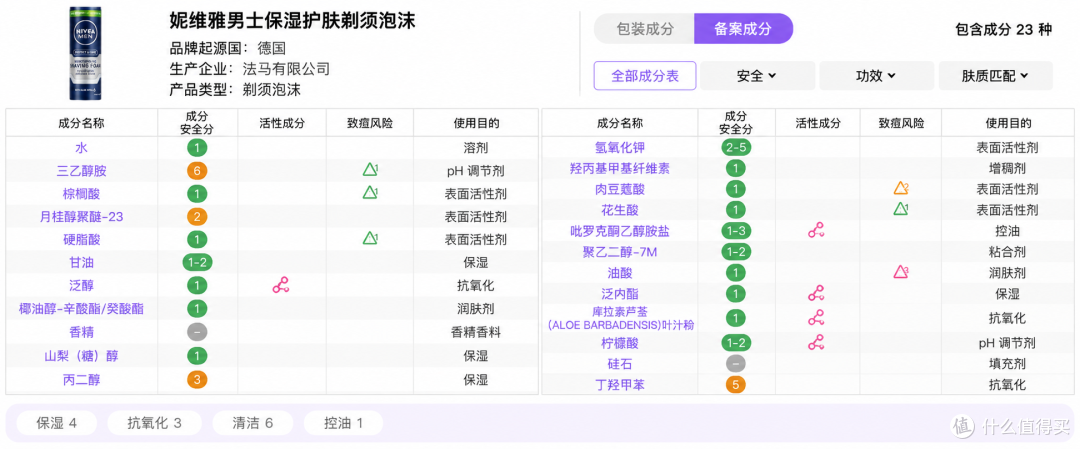The width and height of the screenshot is (1080, 449).
Task: Open the 吡罗克酮乙醇胺盐 ingredient link
Action: (620, 231)
